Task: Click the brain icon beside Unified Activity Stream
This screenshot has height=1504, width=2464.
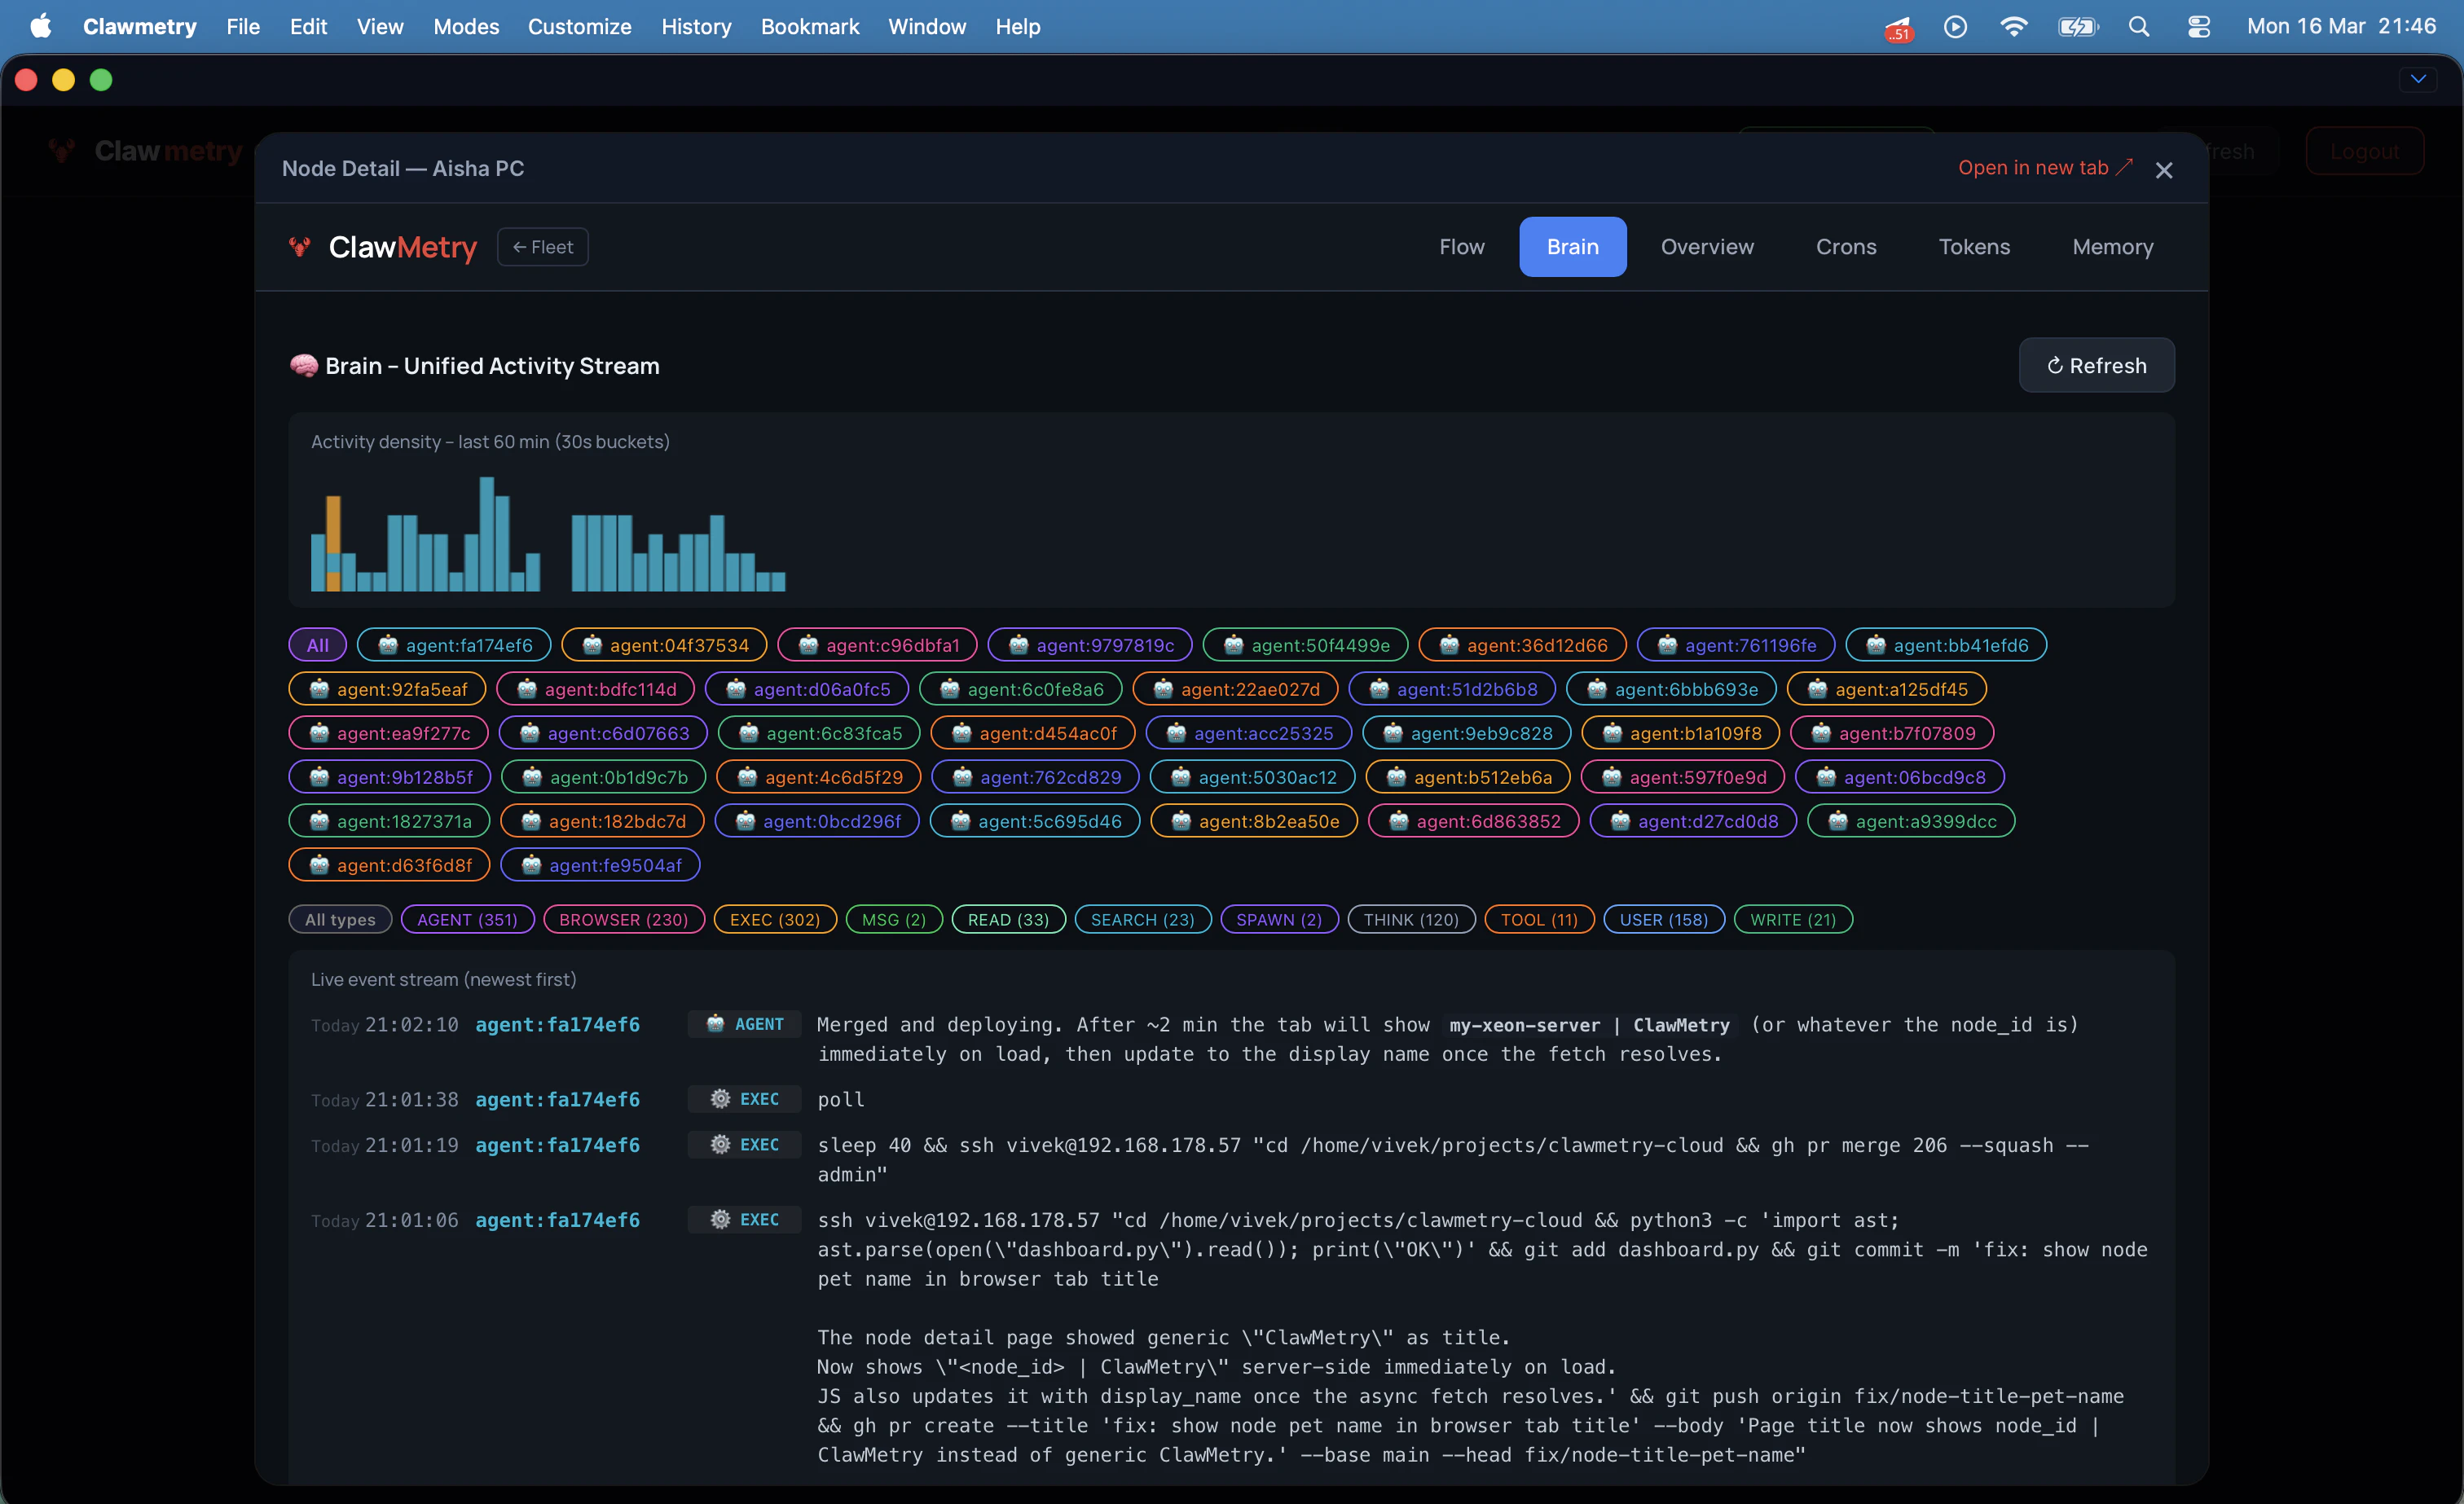Action: pyautogui.click(x=303, y=366)
